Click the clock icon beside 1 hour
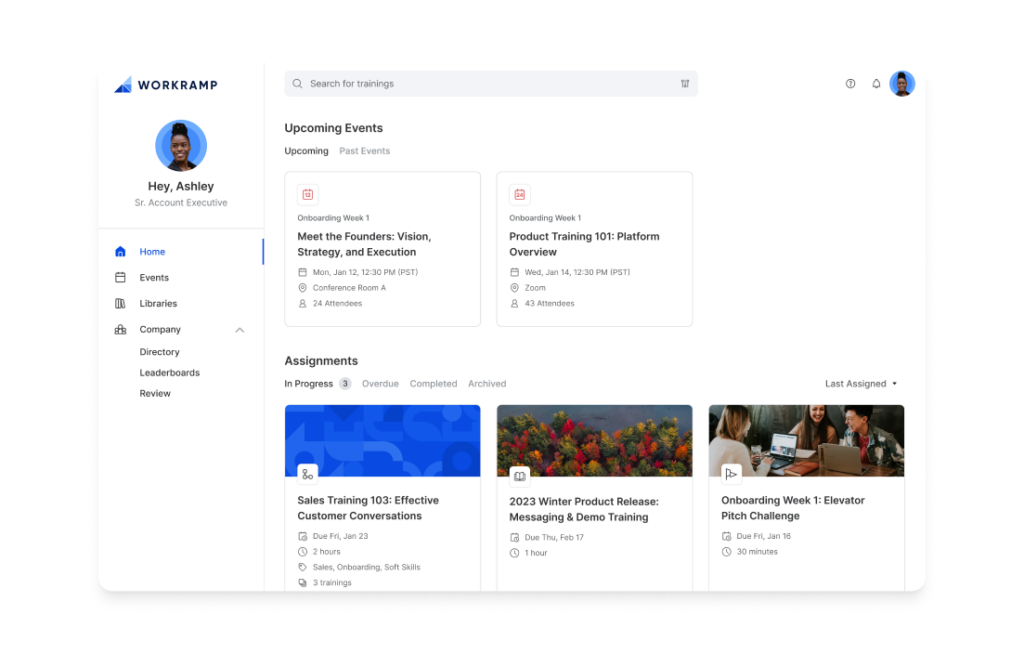This screenshot has width=1024, height=654. tap(514, 553)
